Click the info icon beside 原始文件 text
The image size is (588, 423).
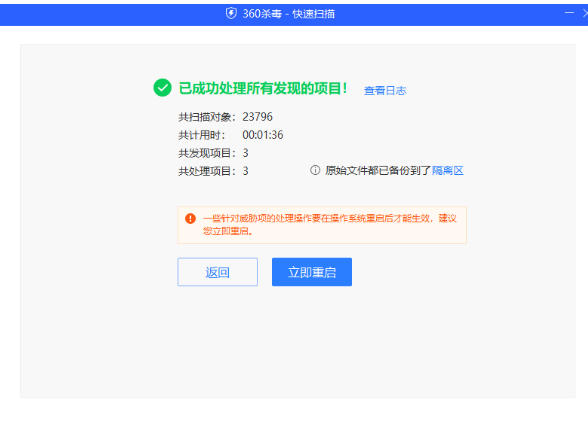(315, 170)
